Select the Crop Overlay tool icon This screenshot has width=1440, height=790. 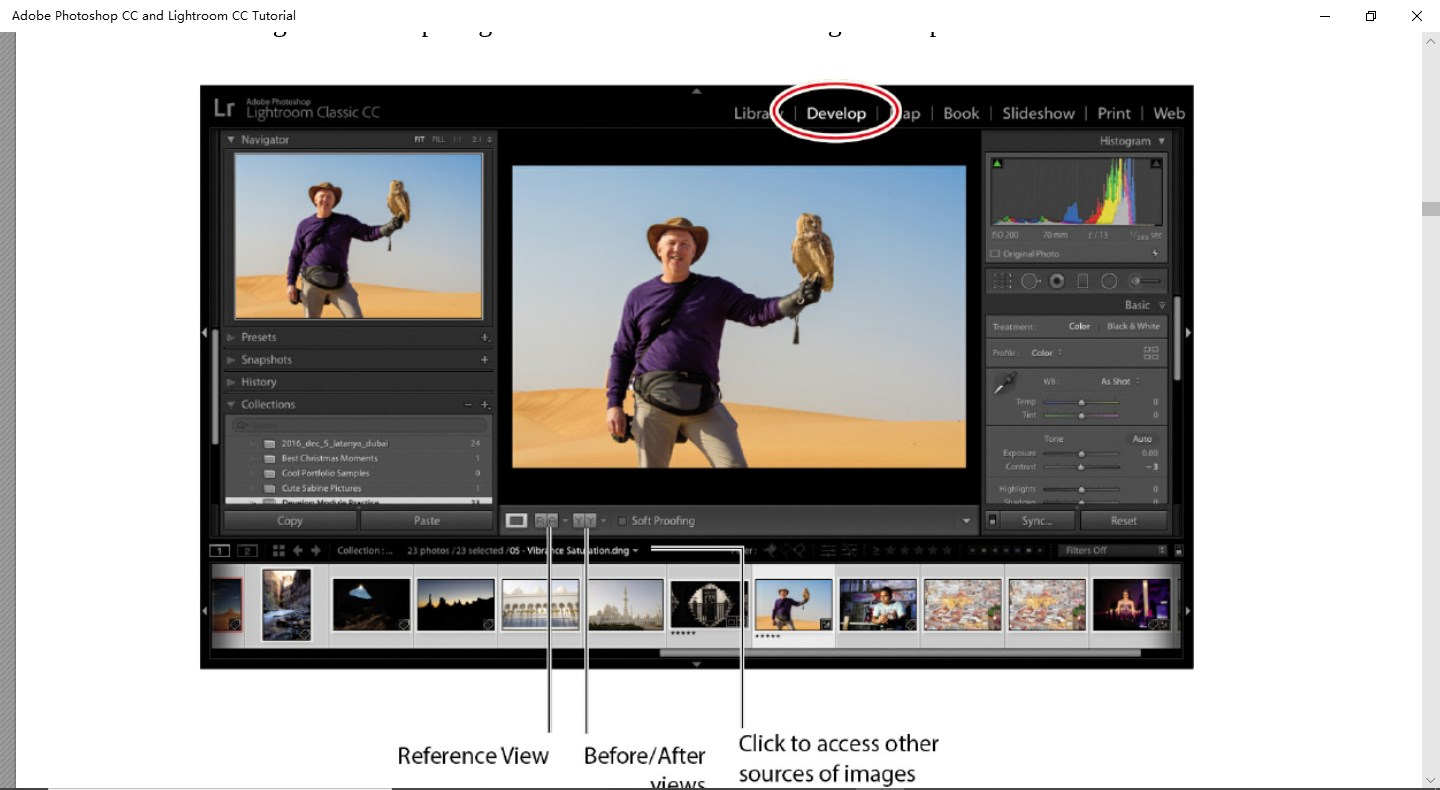pos(1001,282)
